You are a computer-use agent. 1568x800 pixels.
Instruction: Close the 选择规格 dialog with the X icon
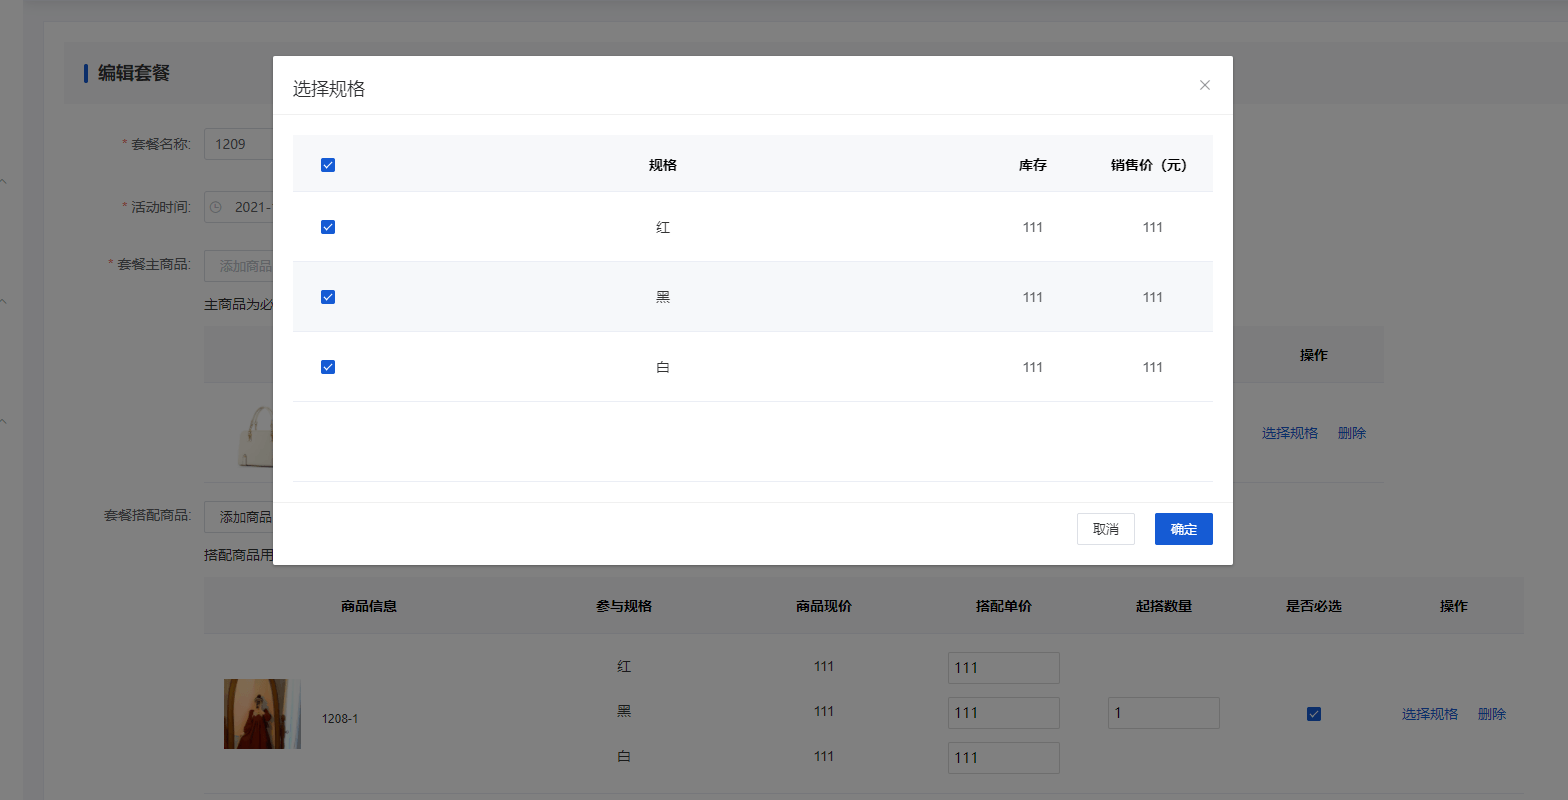(x=1205, y=85)
